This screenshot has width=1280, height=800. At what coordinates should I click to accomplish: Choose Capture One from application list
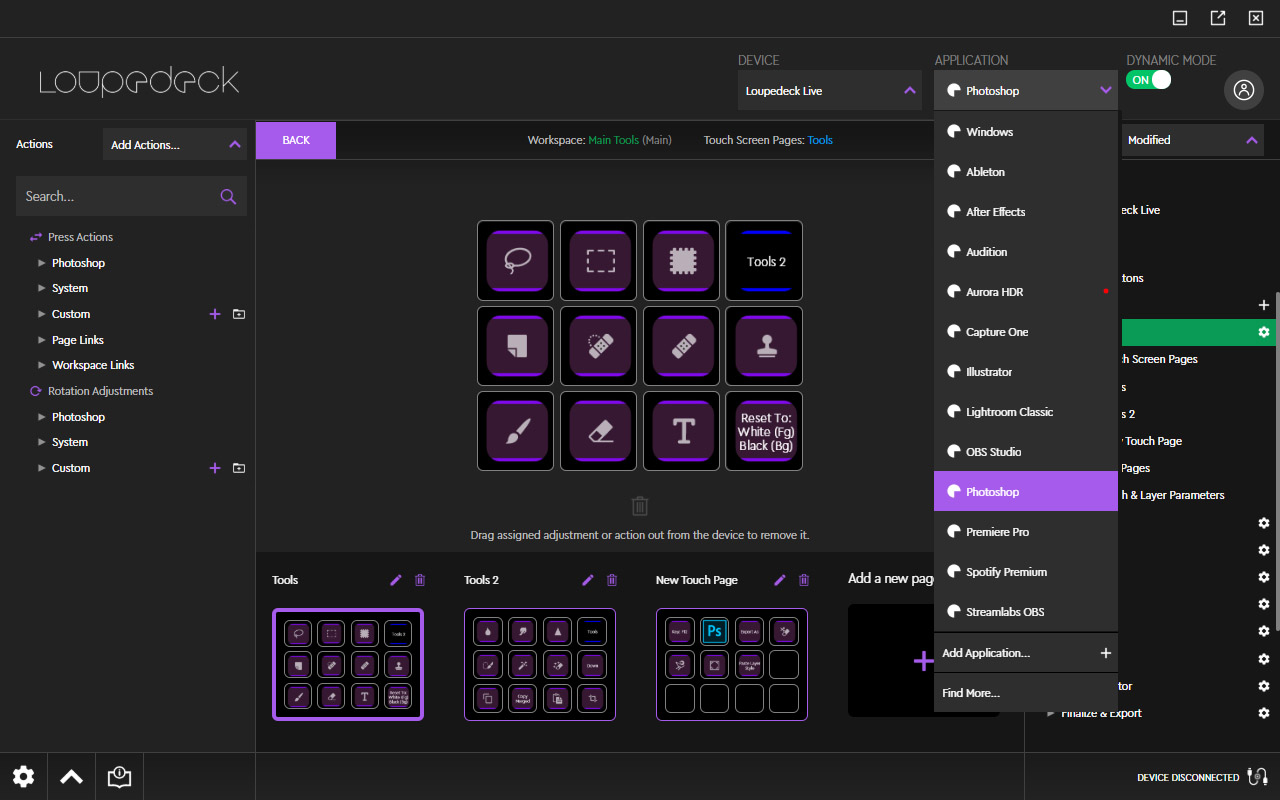pos(1026,332)
